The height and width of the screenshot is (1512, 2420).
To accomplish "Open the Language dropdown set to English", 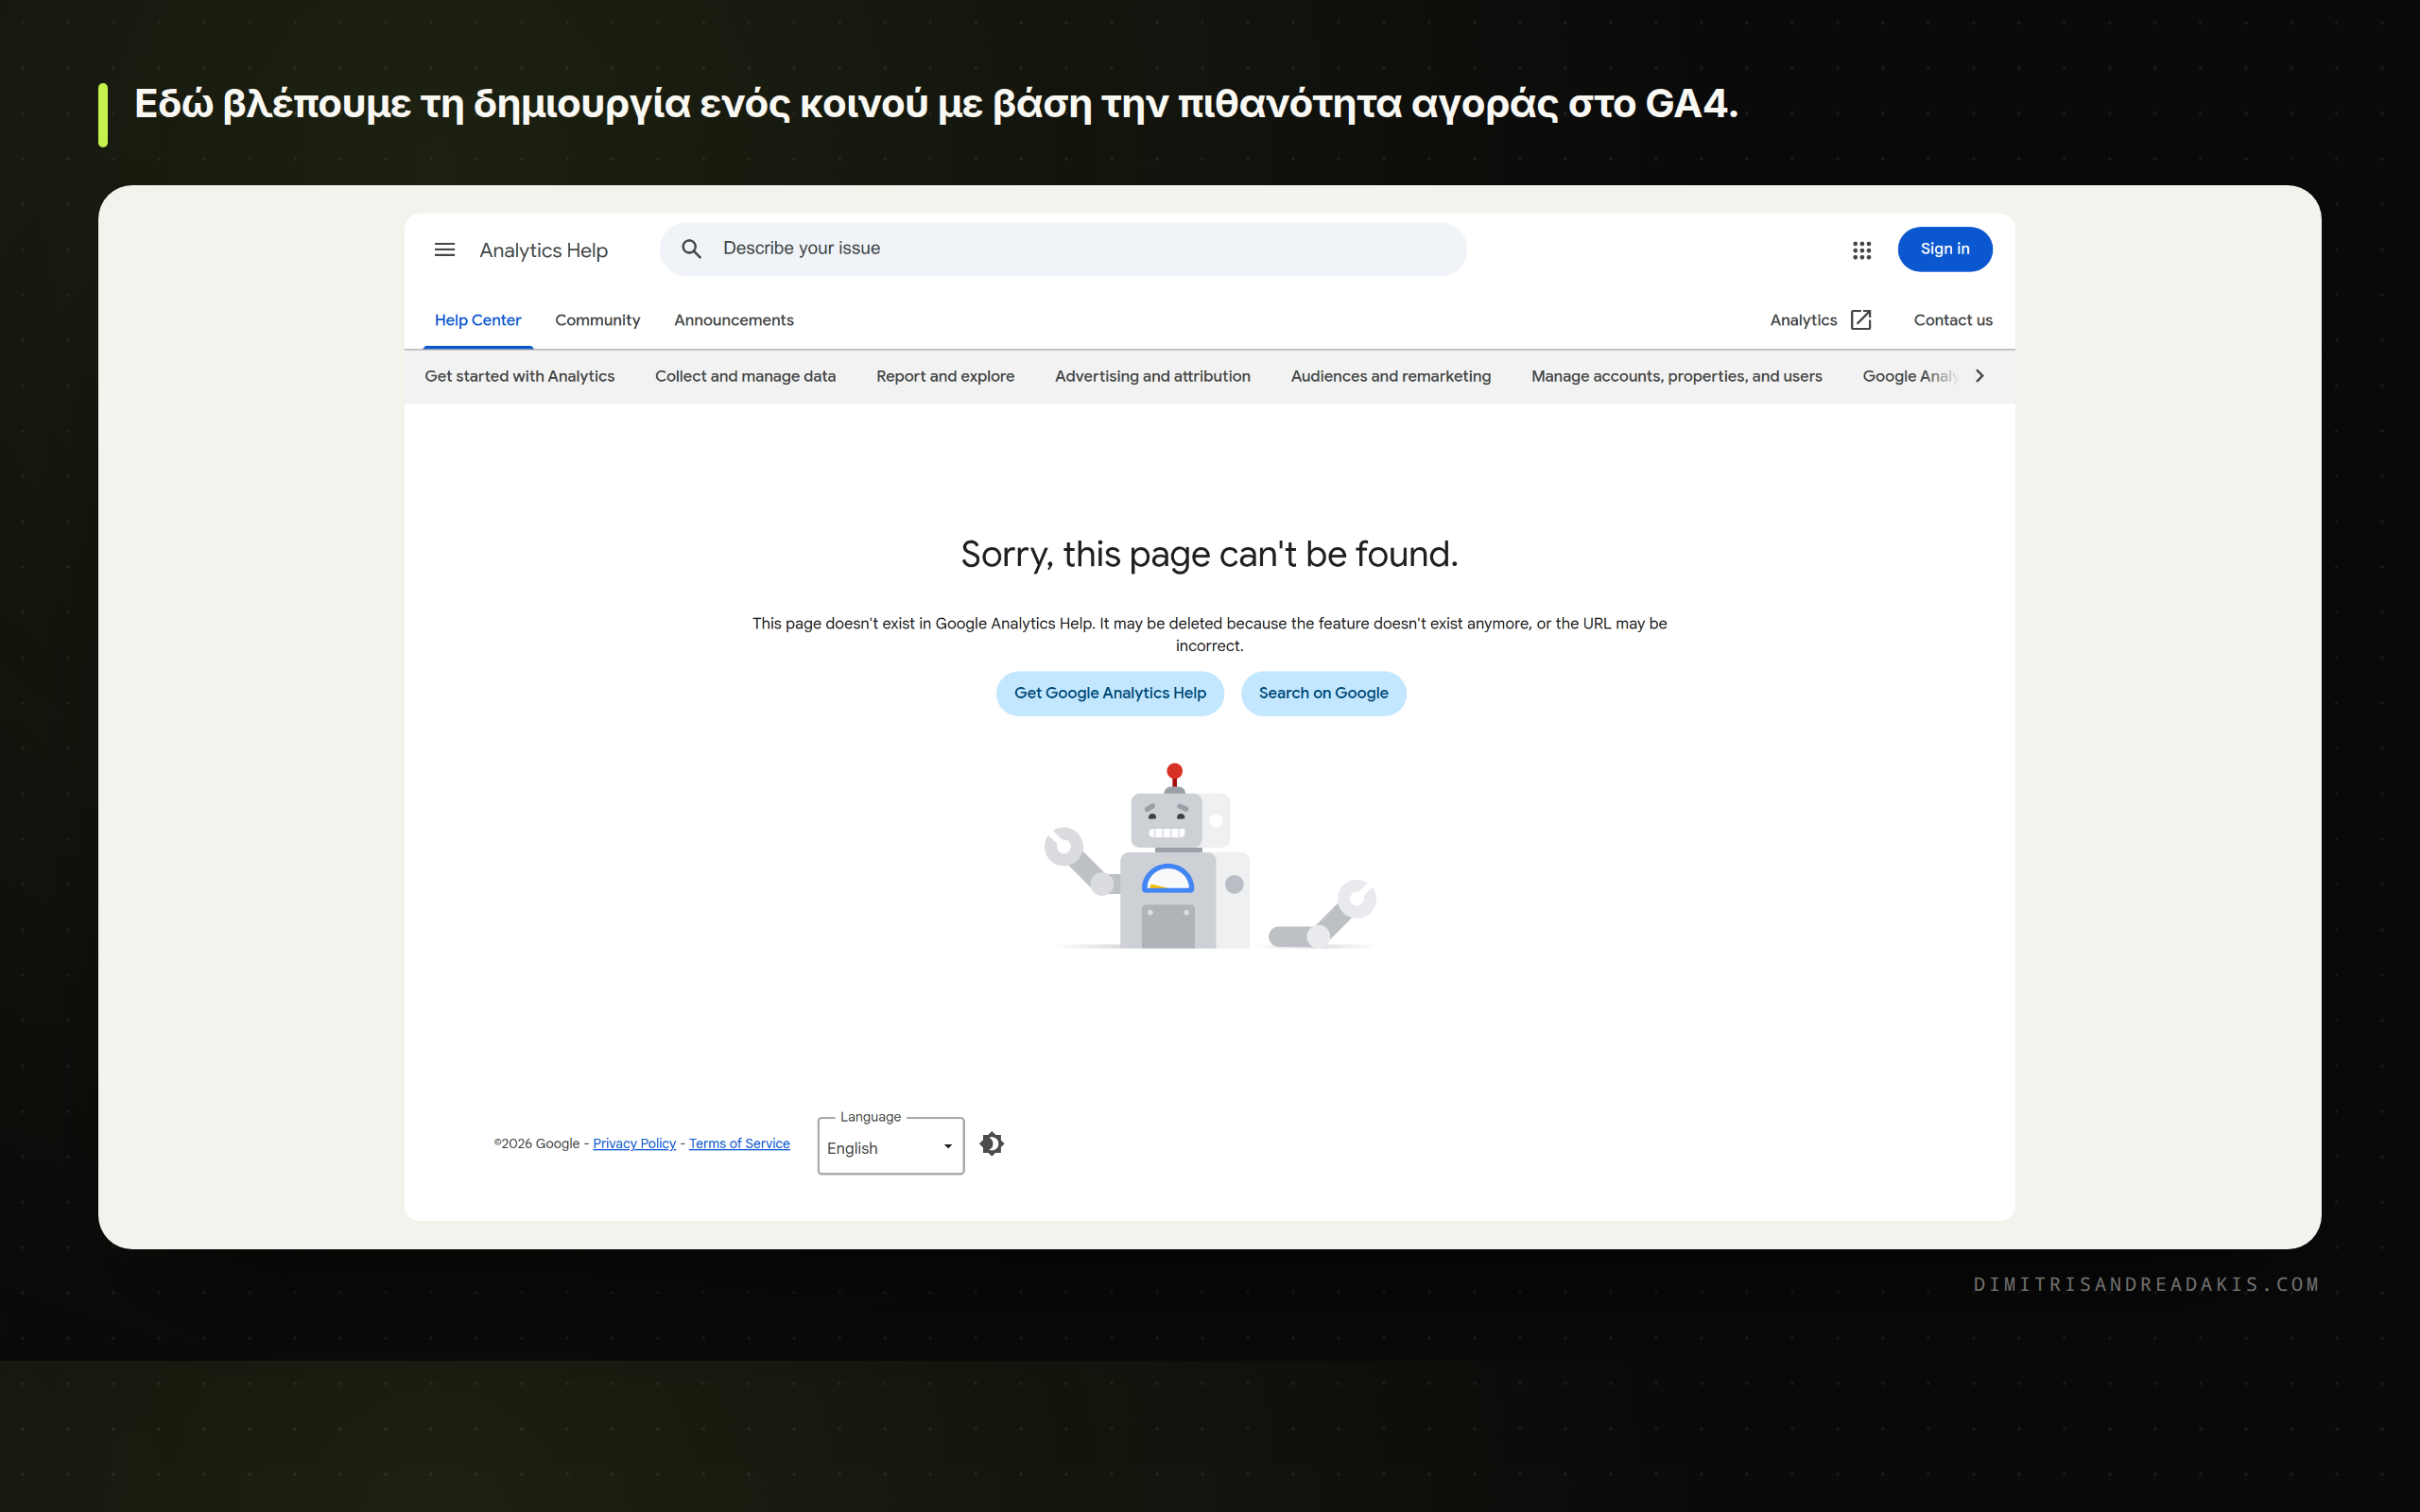I will click(890, 1146).
